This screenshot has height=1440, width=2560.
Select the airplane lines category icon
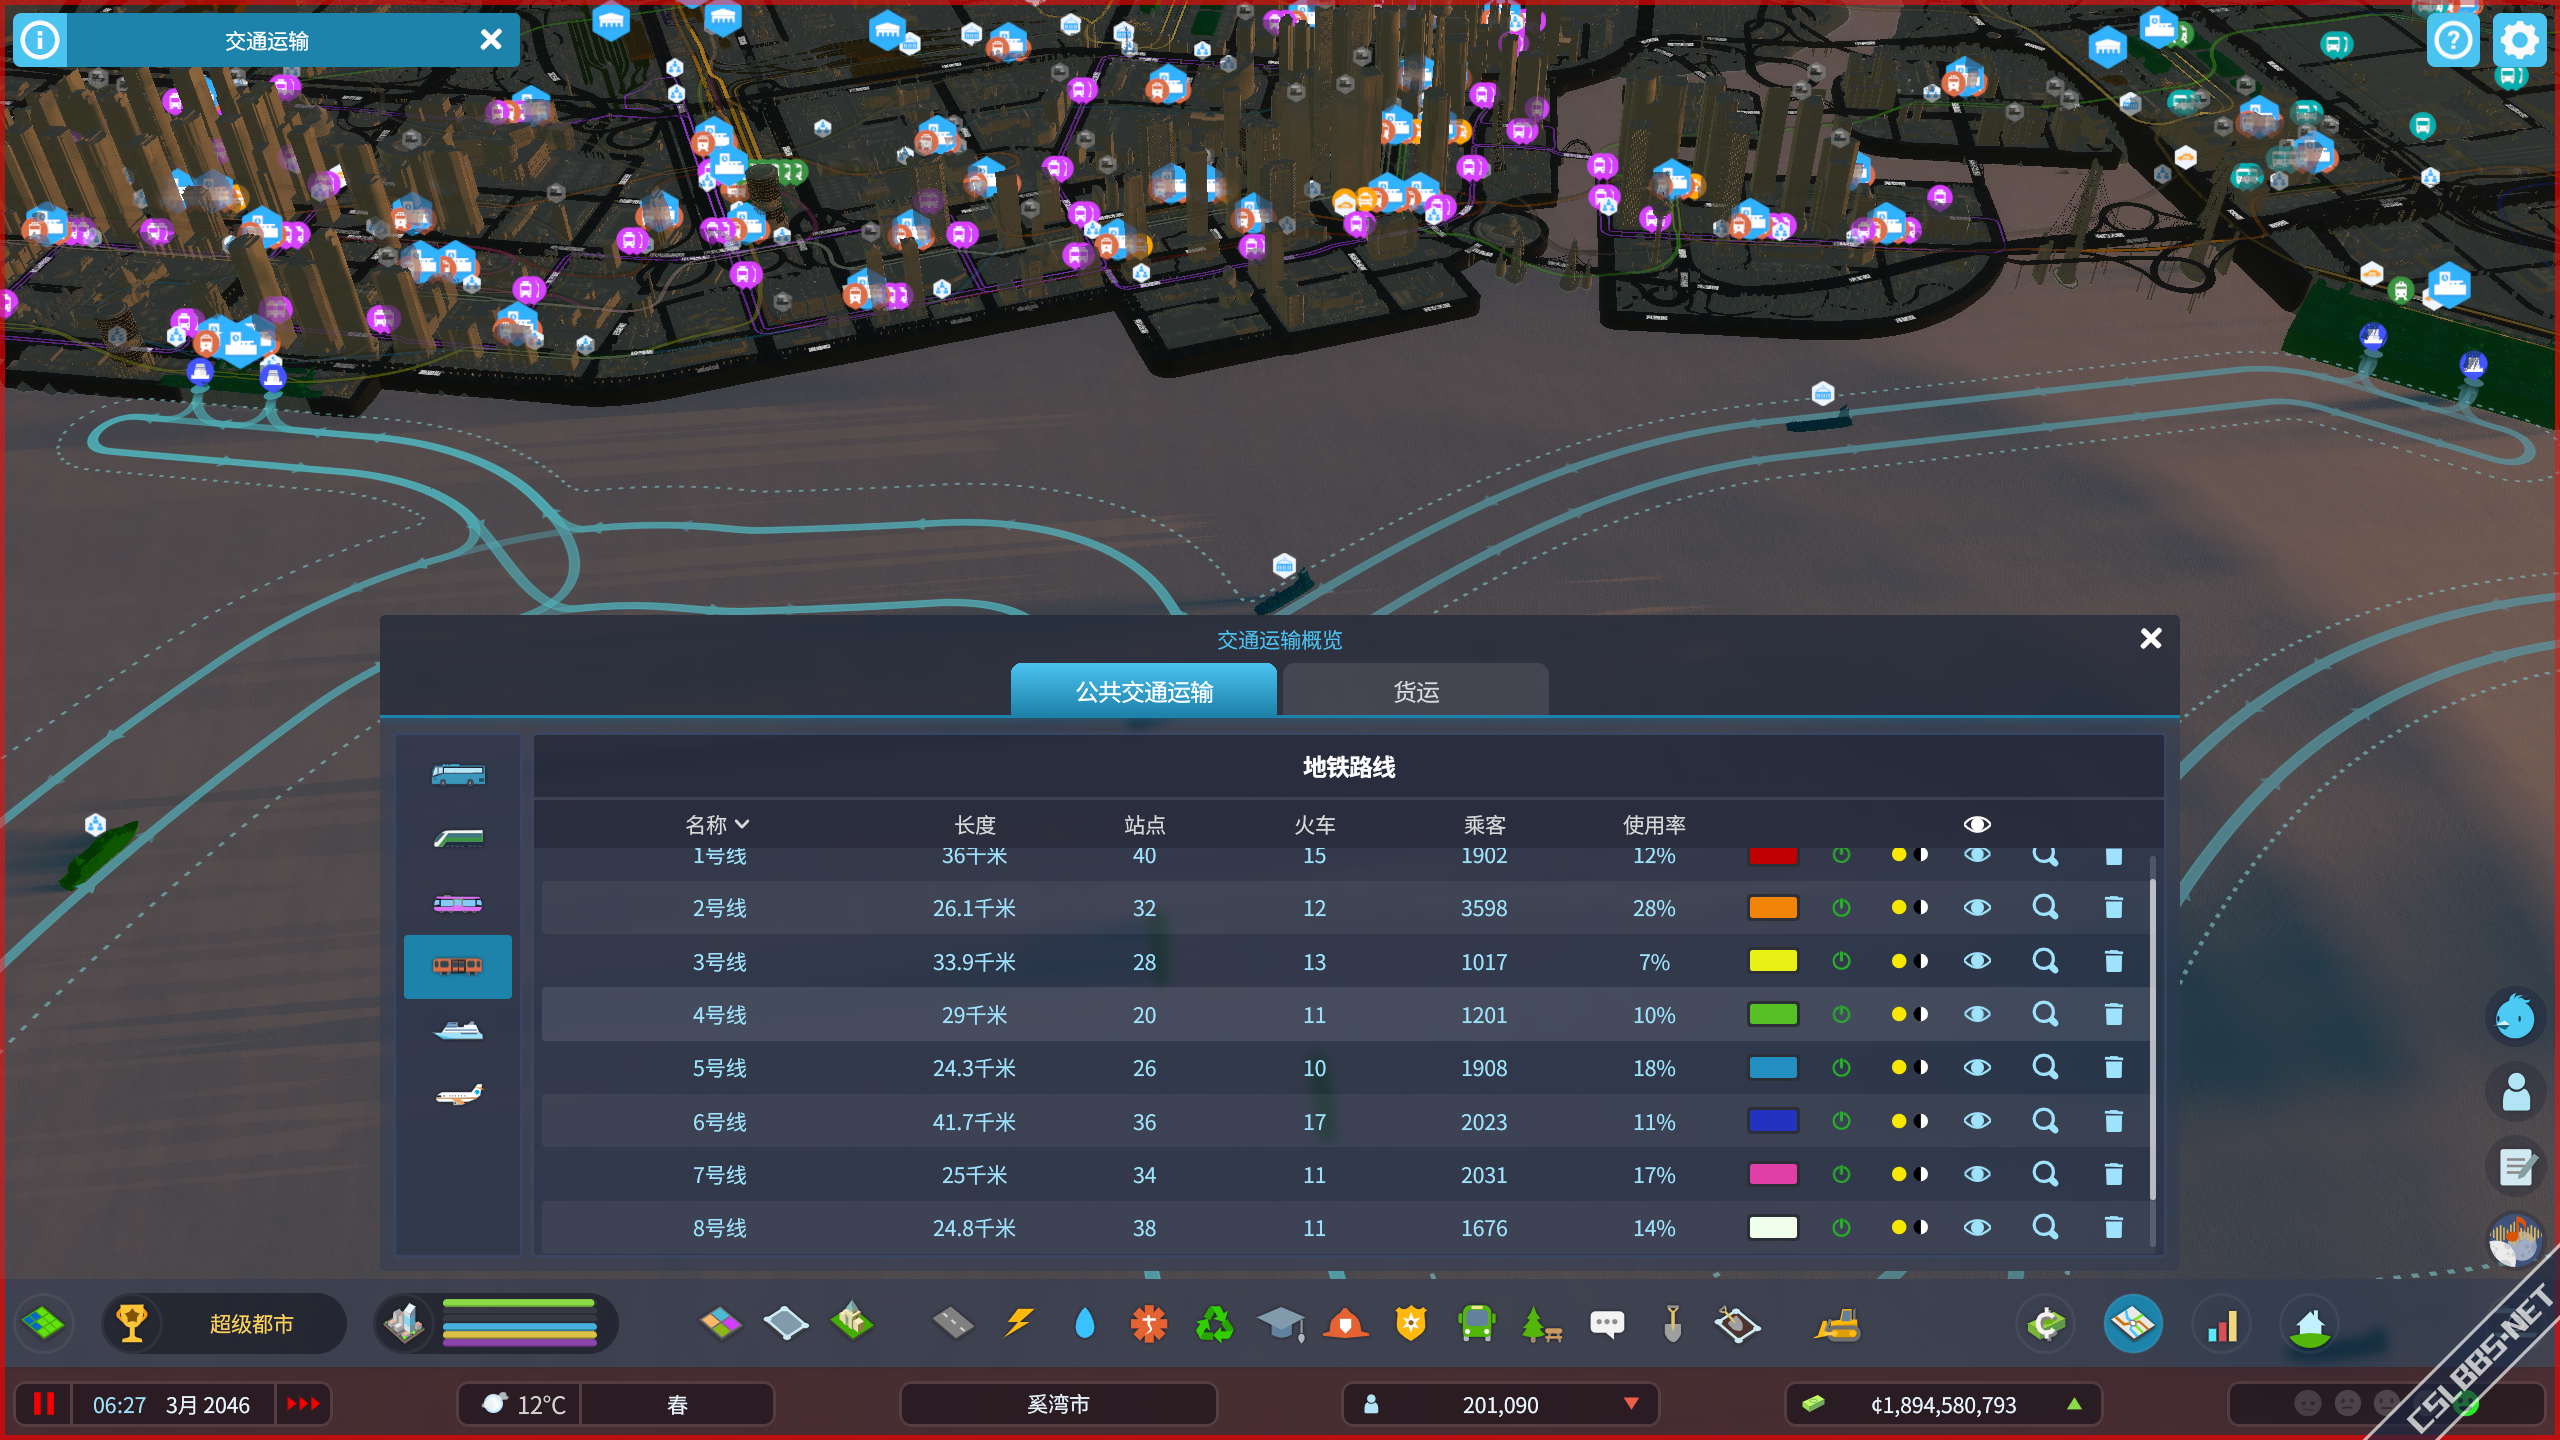[458, 1094]
